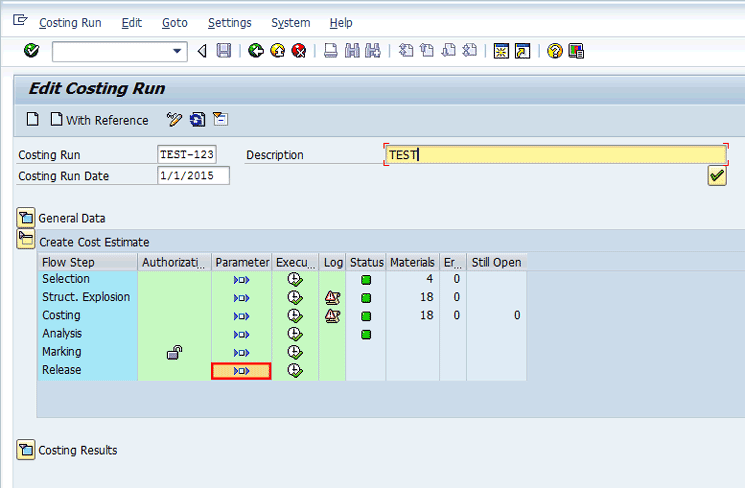Collapse the Create Cost Estimate section
This screenshot has width=745, height=488.
point(26,239)
